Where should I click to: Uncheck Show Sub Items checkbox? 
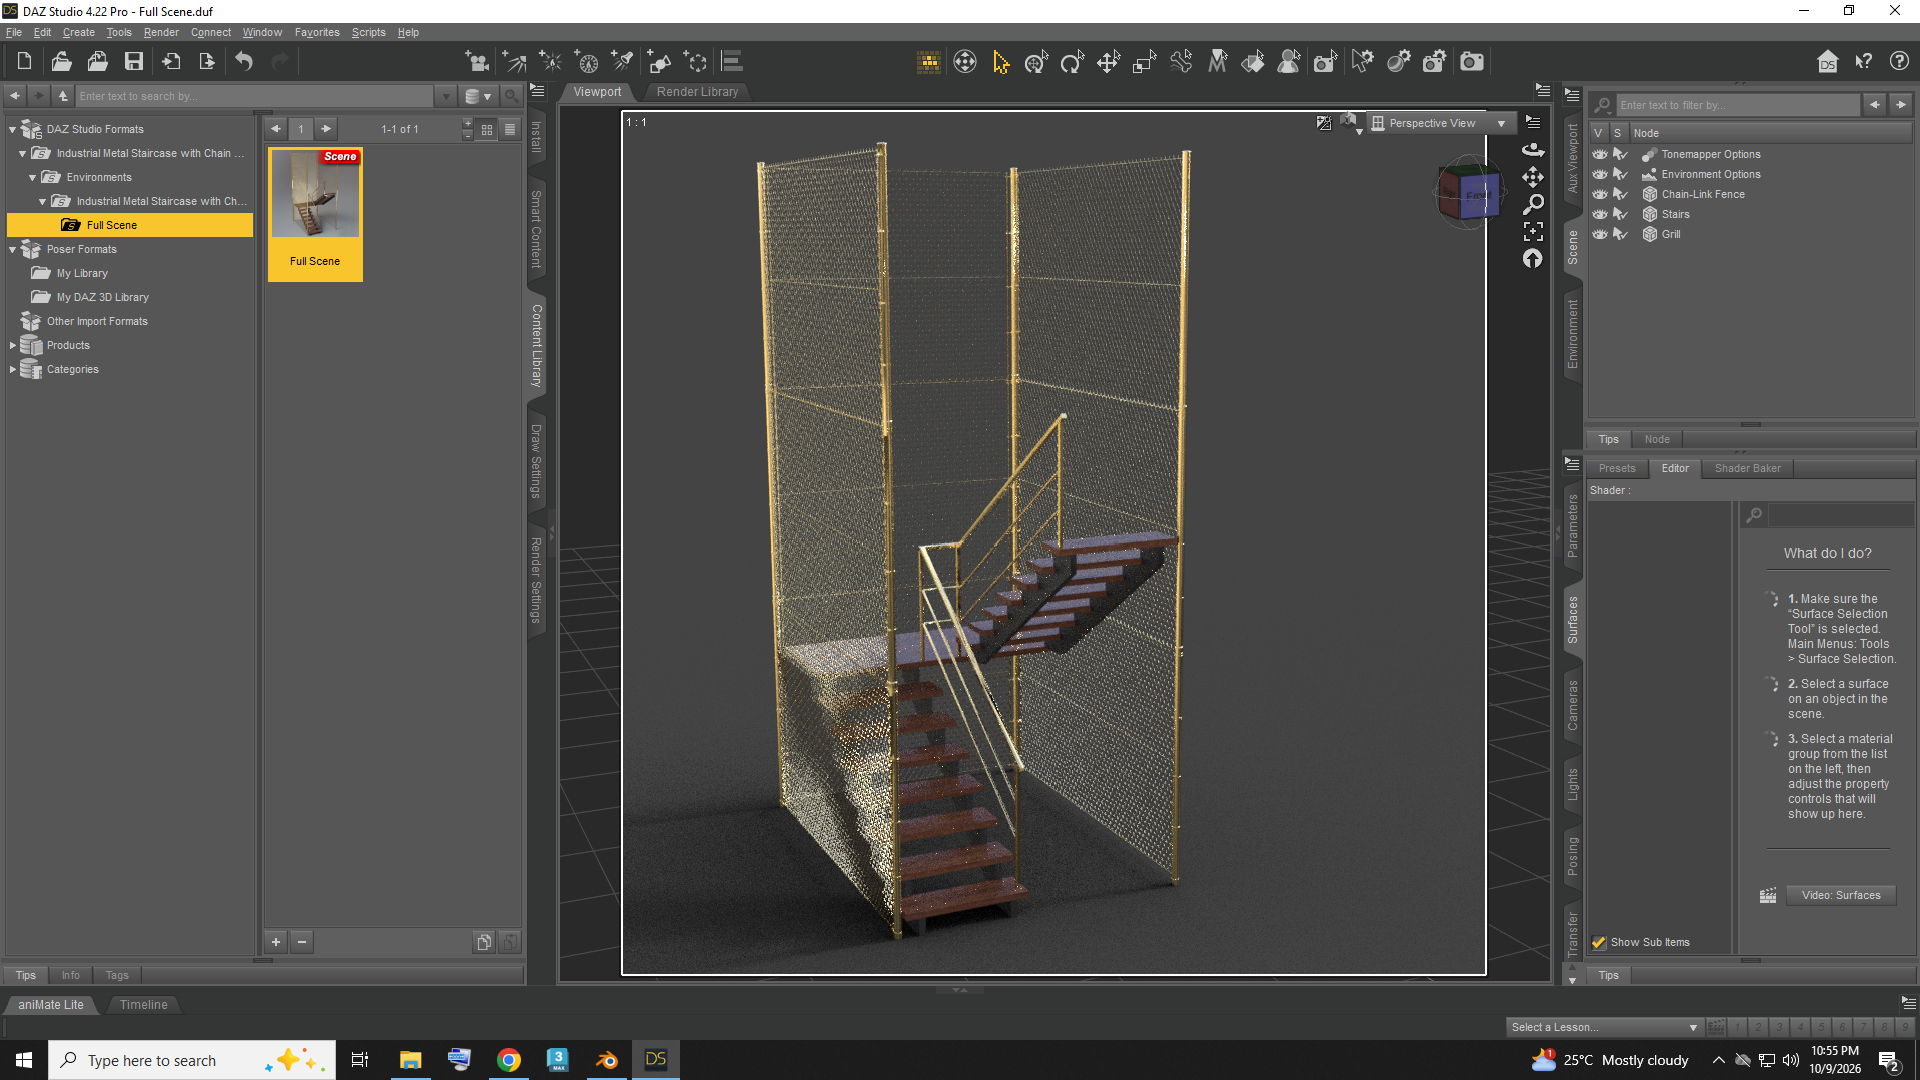point(1599,942)
